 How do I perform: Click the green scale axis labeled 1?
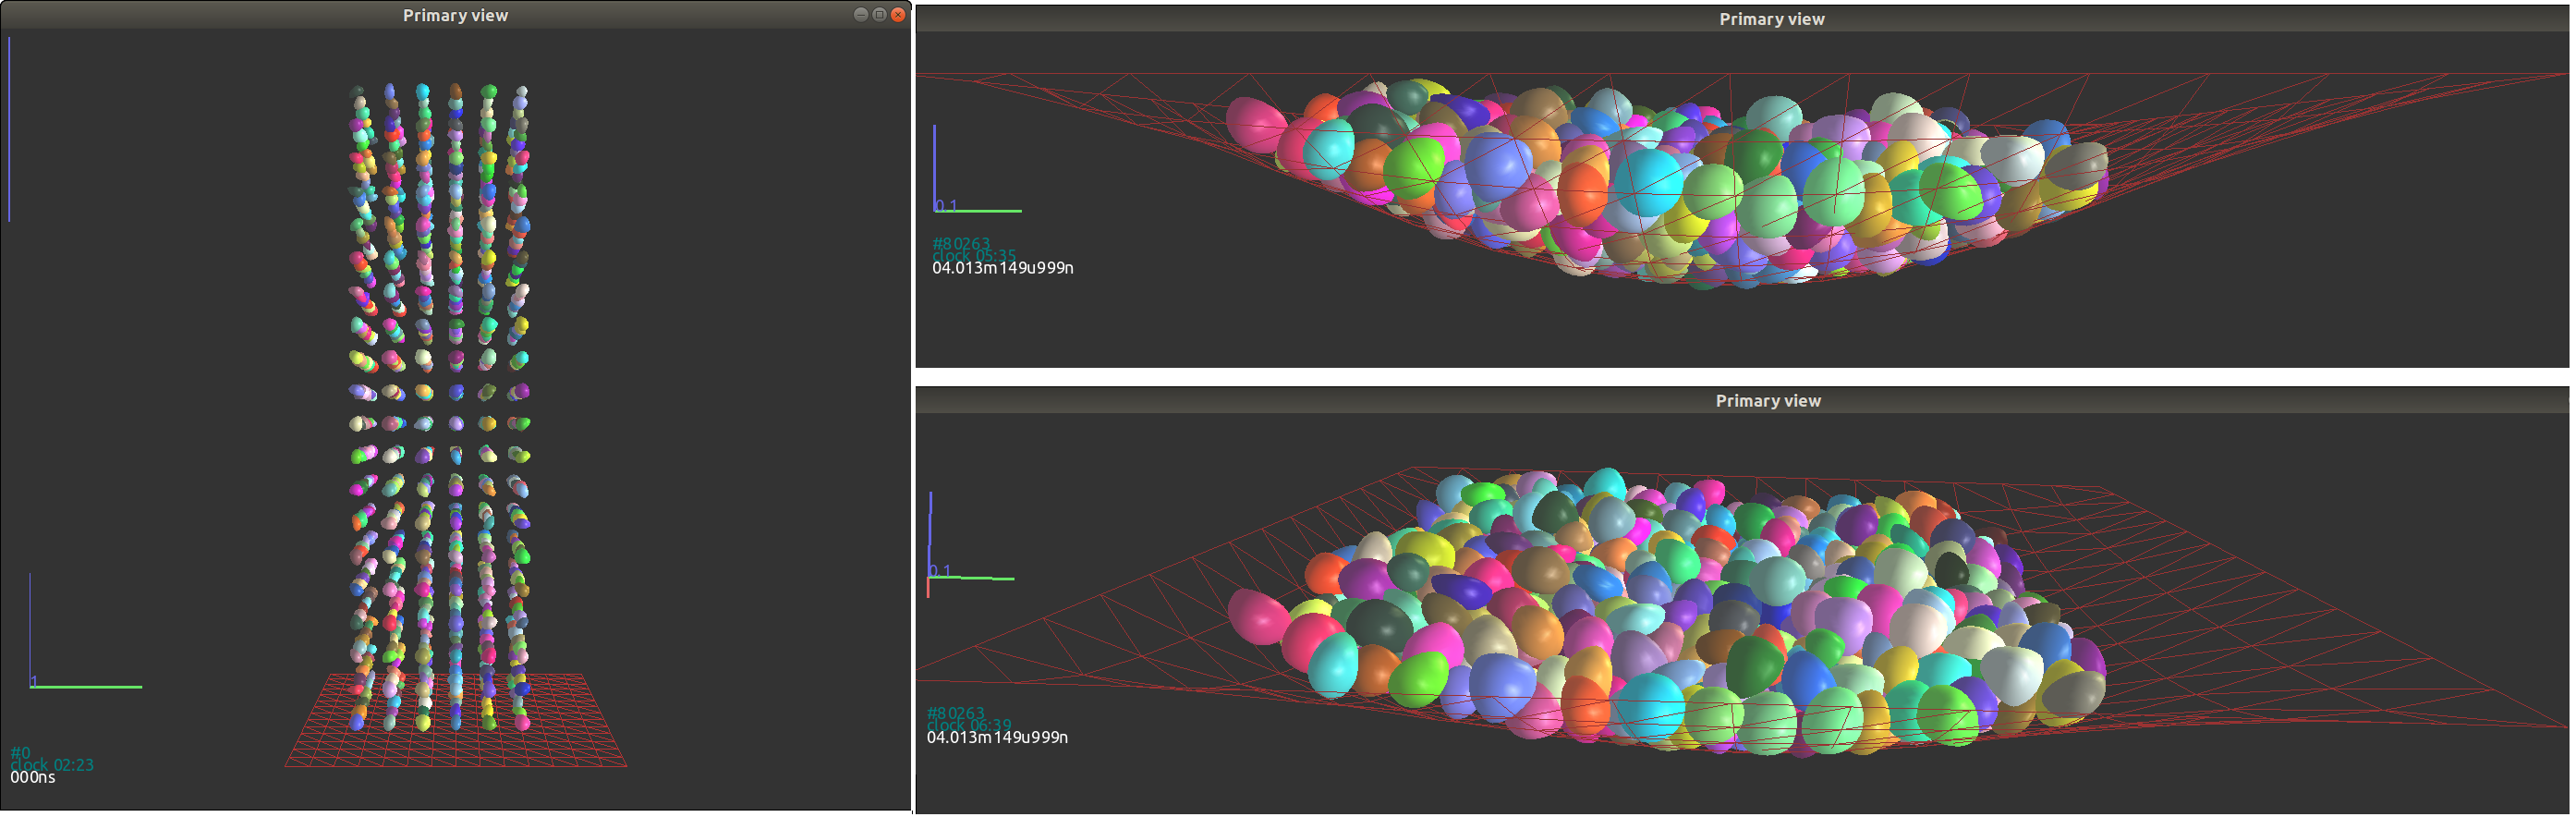coord(86,687)
